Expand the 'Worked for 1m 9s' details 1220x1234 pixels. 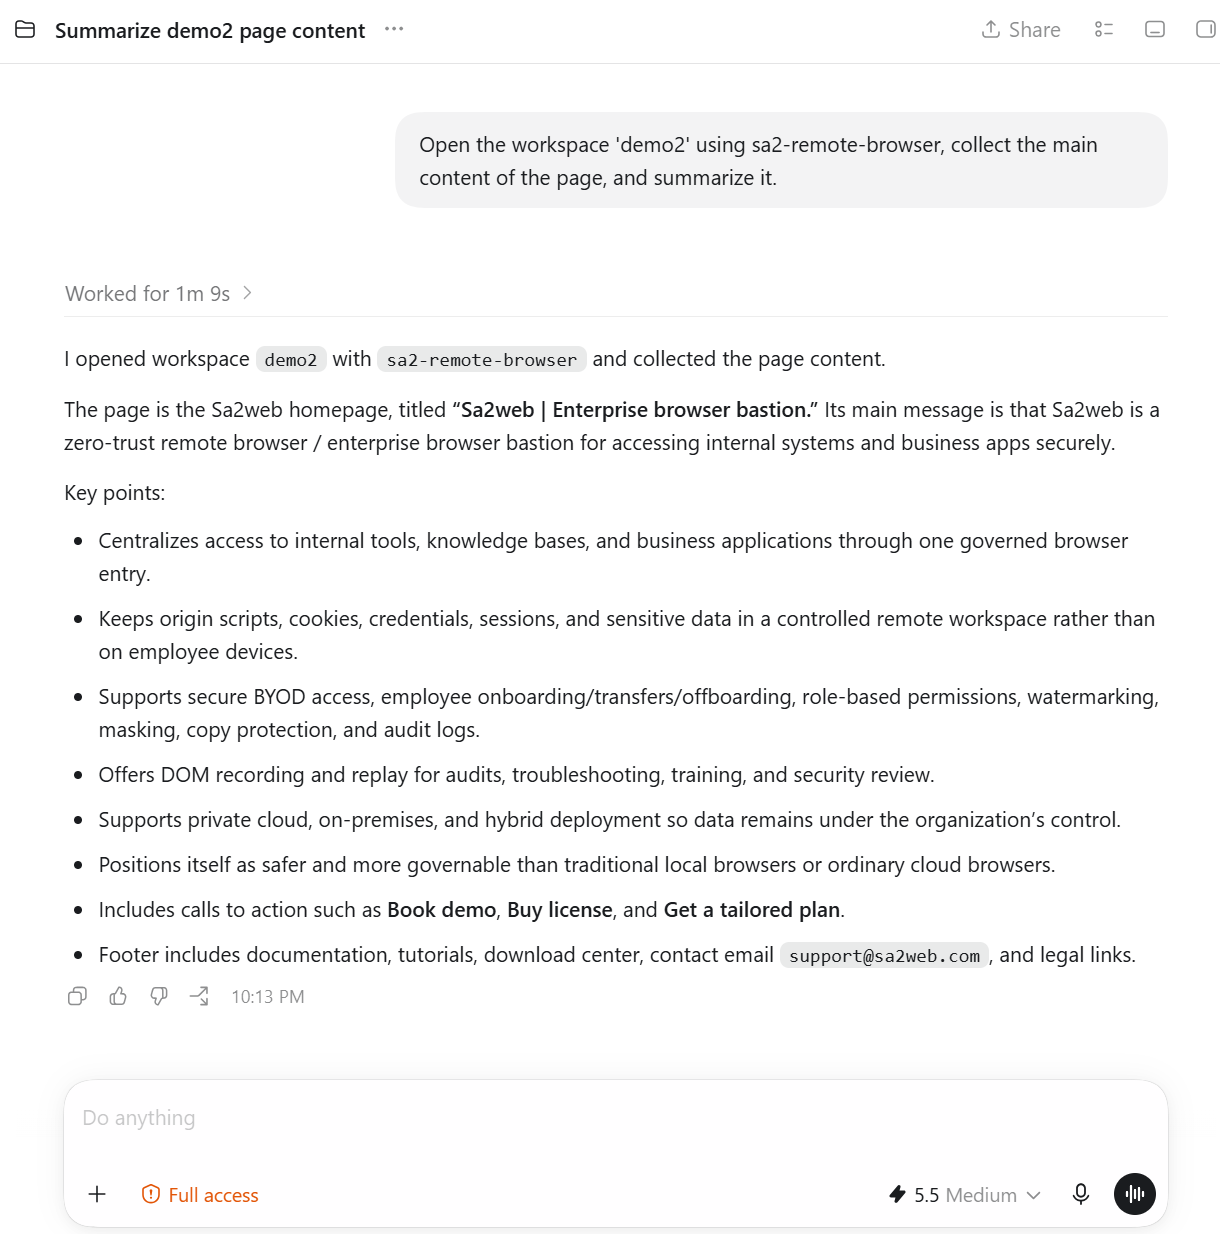tap(159, 294)
